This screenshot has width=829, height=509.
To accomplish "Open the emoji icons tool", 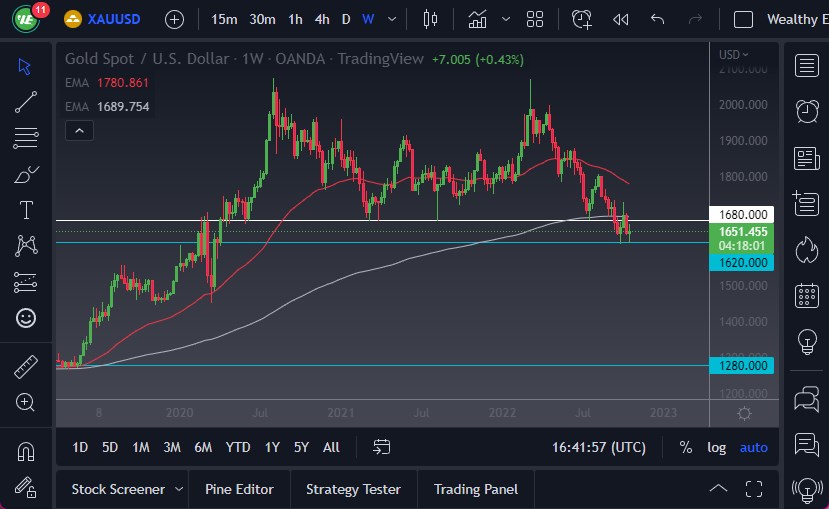I will 26,318.
